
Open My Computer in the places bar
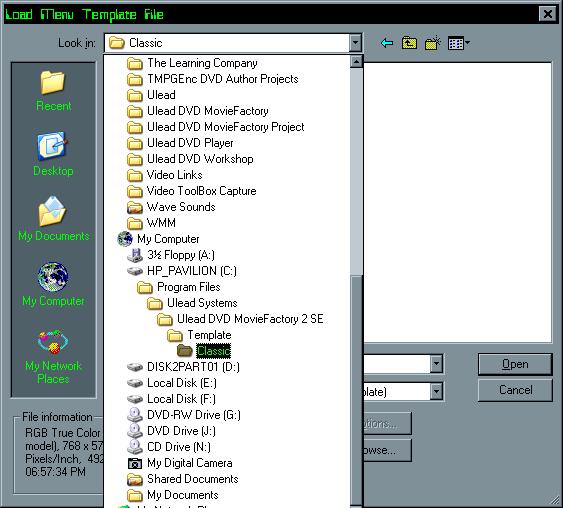tap(53, 284)
